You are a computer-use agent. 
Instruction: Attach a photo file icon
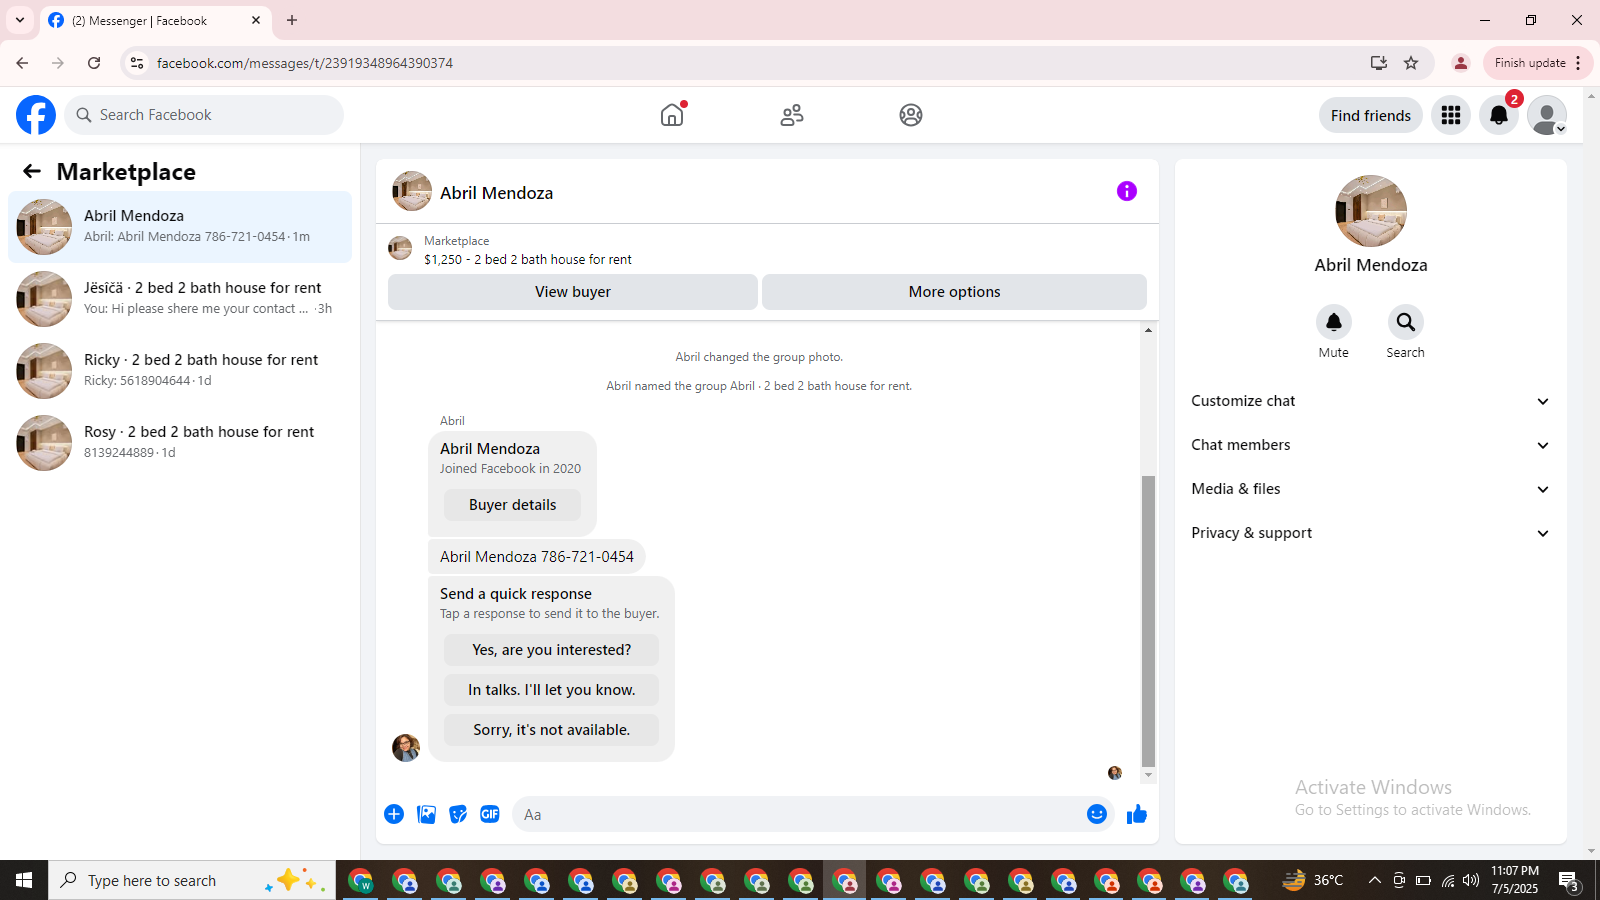click(426, 814)
